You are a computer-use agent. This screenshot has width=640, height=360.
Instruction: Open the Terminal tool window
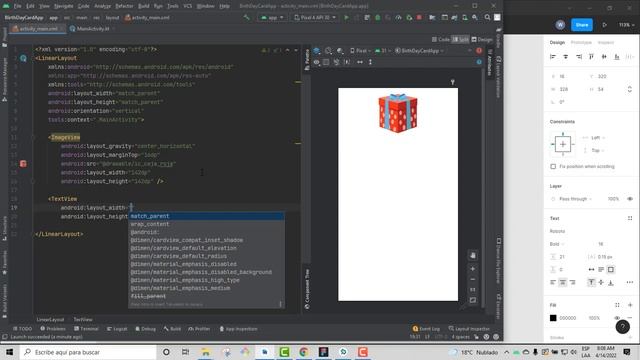click(x=86, y=329)
